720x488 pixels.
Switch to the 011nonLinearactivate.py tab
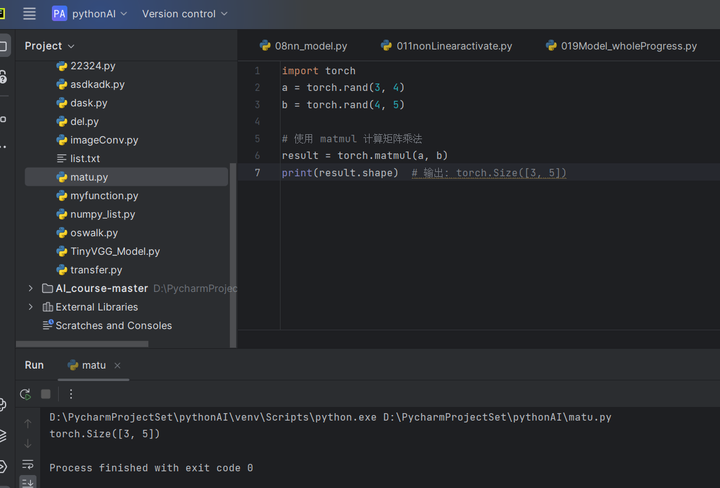click(446, 45)
